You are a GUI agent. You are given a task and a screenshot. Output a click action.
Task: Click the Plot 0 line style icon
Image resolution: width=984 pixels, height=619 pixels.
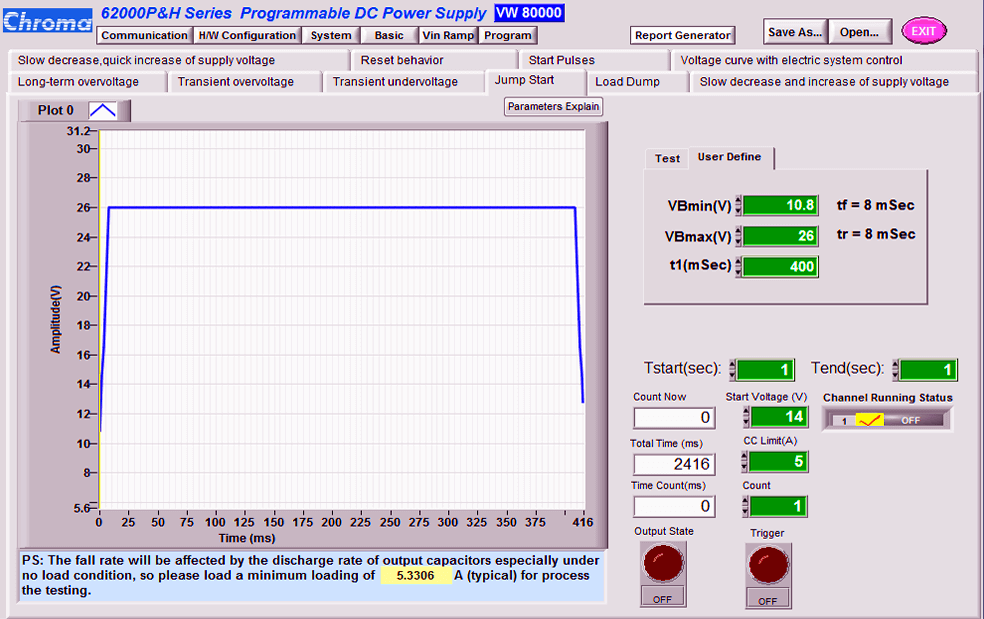click(x=103, y=111)
